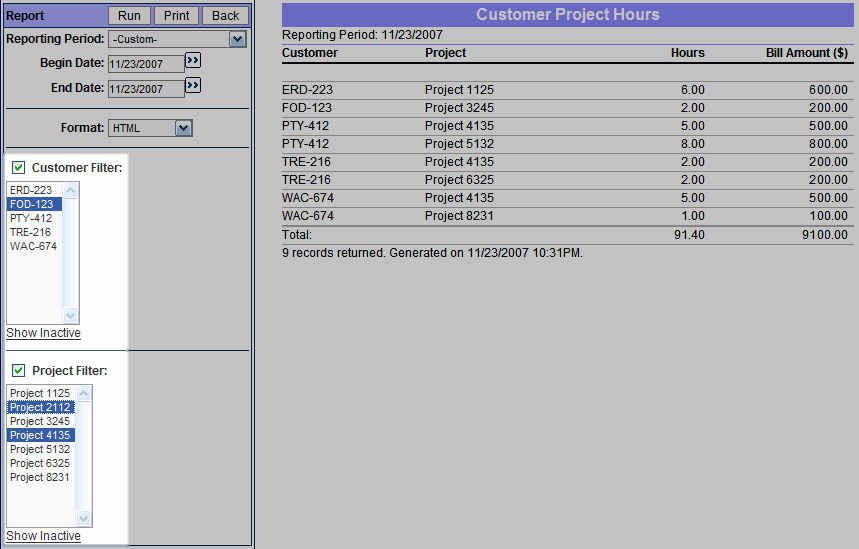Click the Project list scroll-up arrow
Image resolution: width=859 pixels, height=549 pixels.
click(x=84, y=393)
